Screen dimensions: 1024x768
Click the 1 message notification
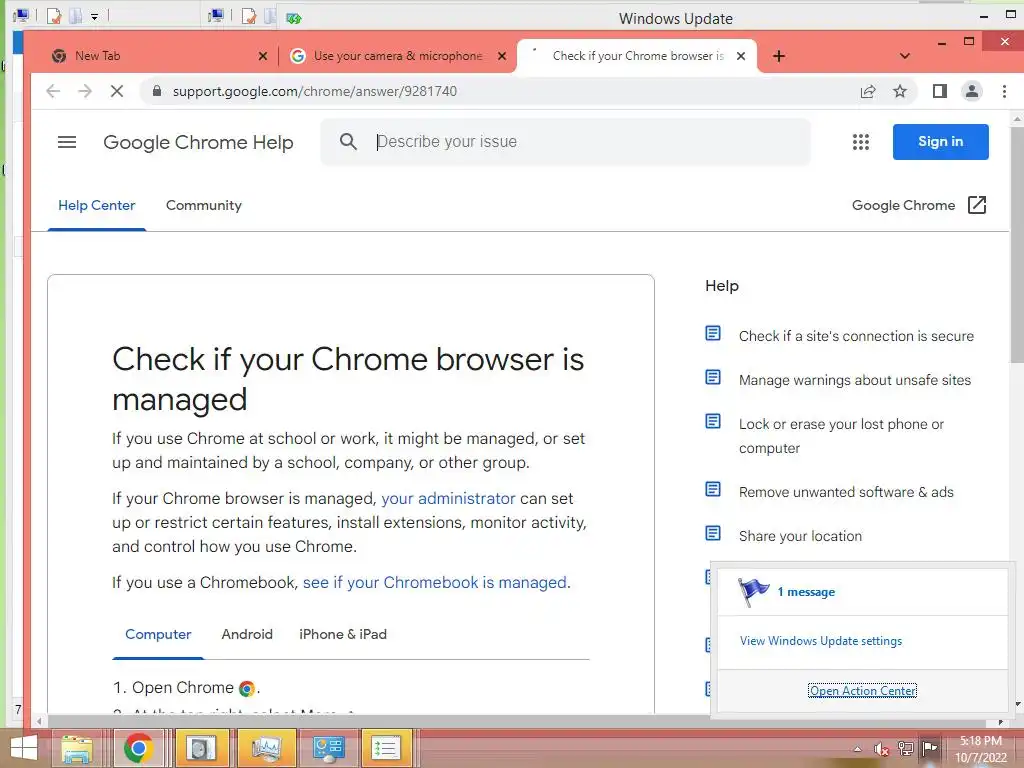pyautogui.click(x=805, y=592)
